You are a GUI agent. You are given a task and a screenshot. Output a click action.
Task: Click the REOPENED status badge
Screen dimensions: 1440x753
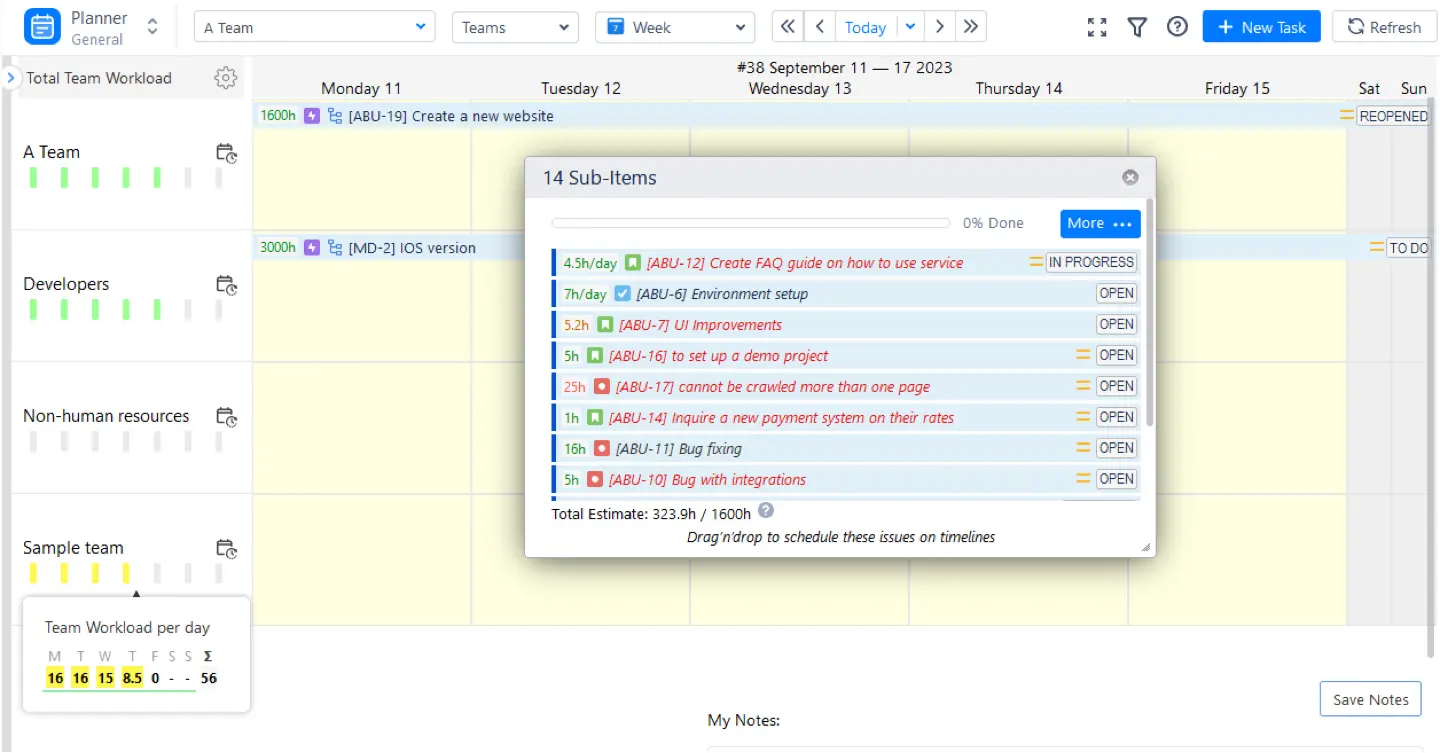pos(1393,116)
